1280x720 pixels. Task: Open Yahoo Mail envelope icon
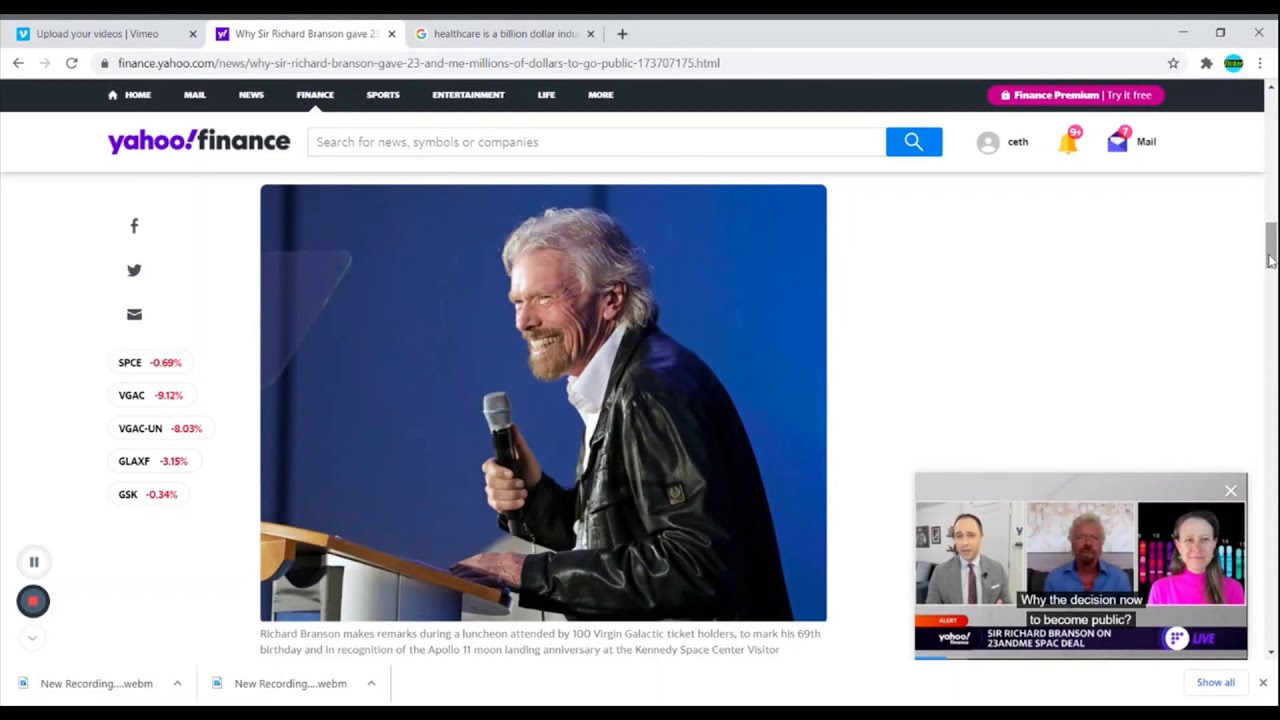pos(1117,142)
